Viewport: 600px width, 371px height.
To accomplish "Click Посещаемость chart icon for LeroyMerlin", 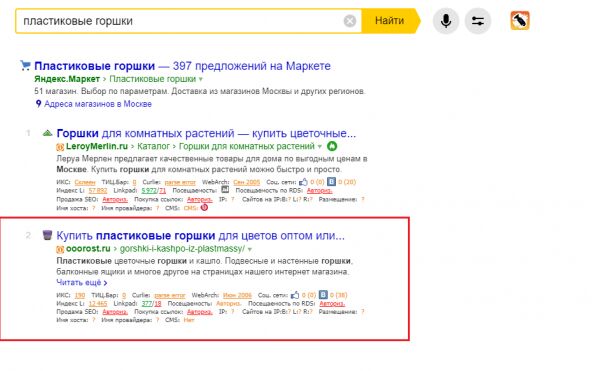I will [x=225, y=190].
